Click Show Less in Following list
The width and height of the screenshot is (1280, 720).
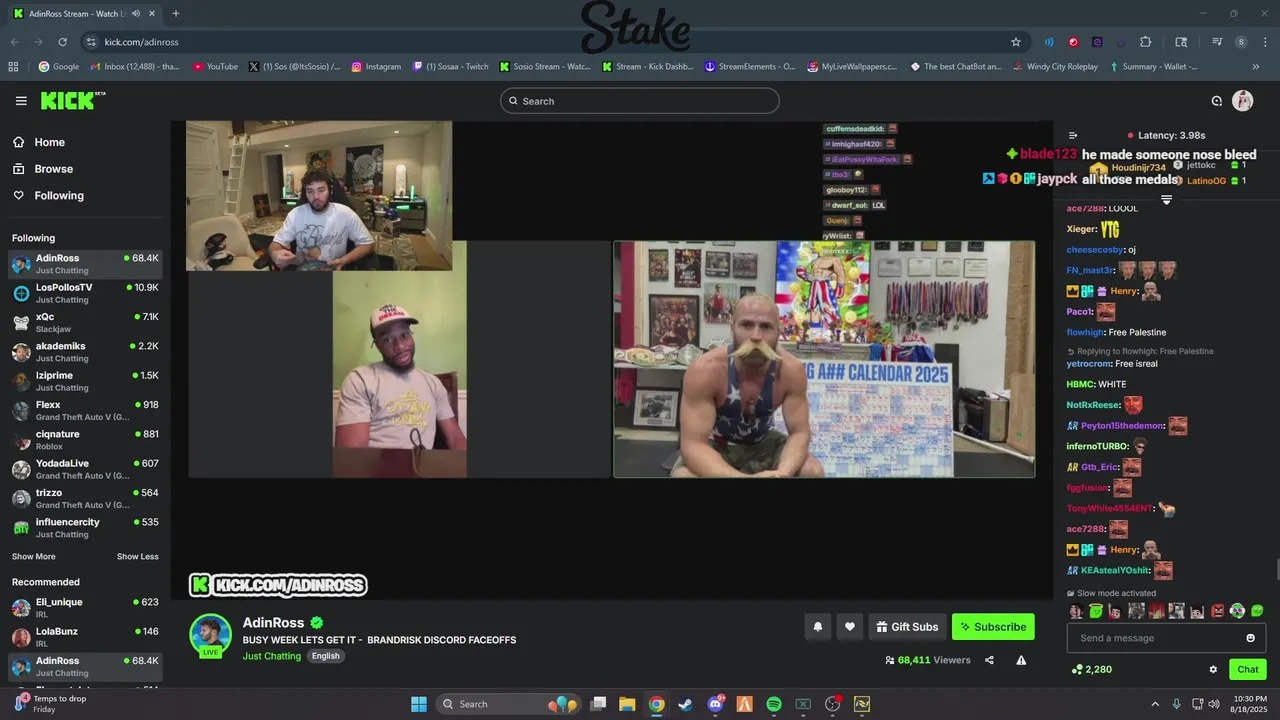[138, 556]
